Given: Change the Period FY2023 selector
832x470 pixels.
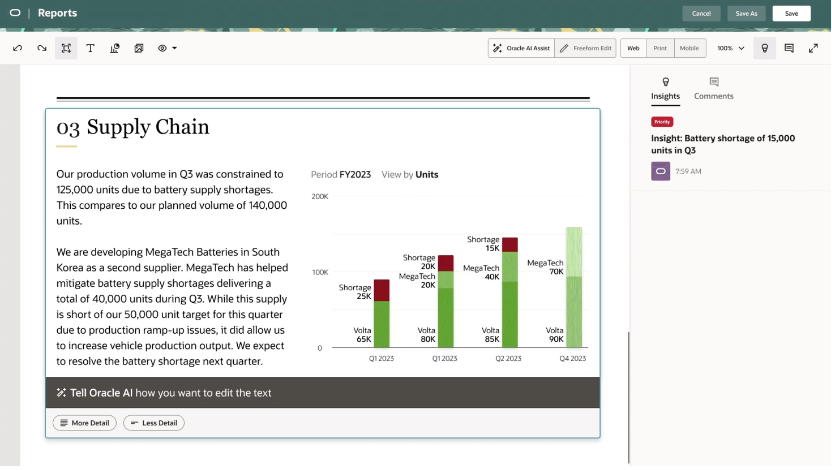Looking at the screenshot, I should pyautogui.click(x=341, y=175).
